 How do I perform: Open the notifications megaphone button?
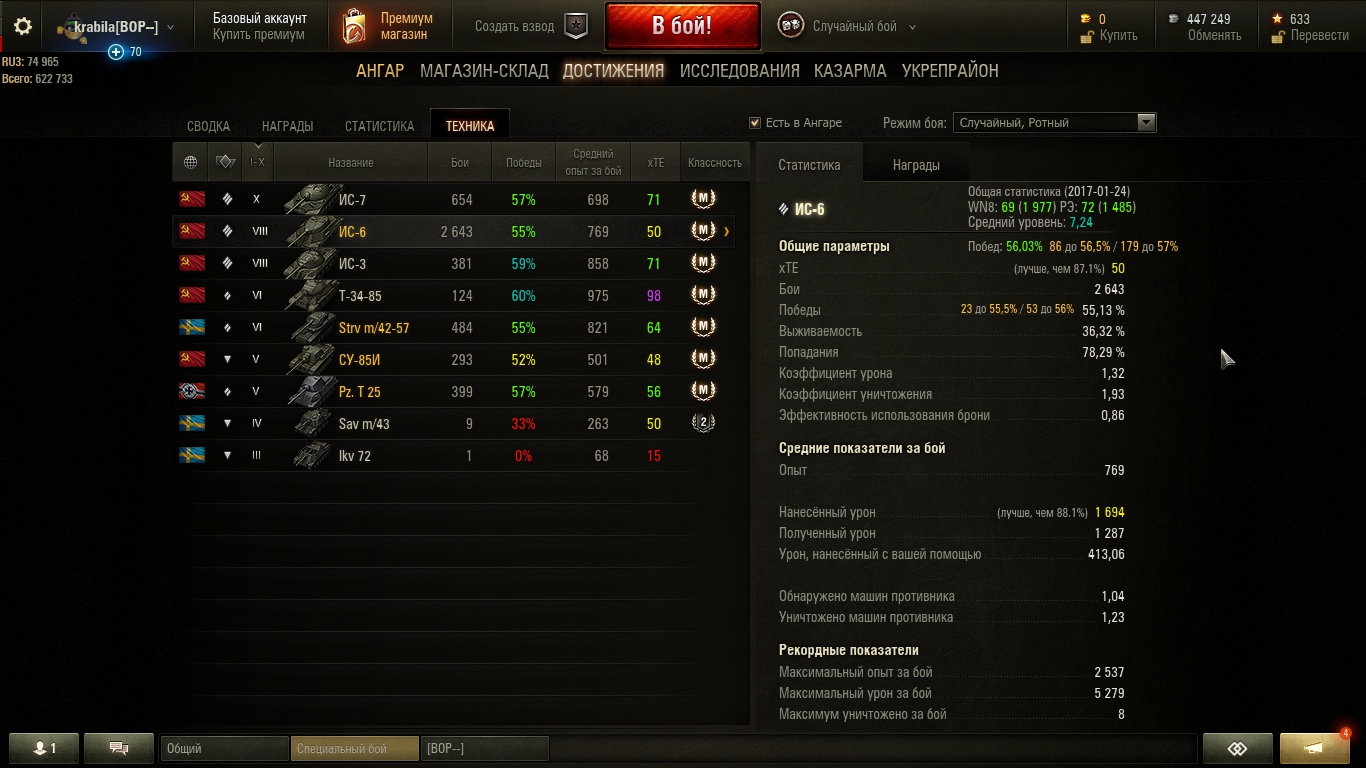coord(1315,748)
